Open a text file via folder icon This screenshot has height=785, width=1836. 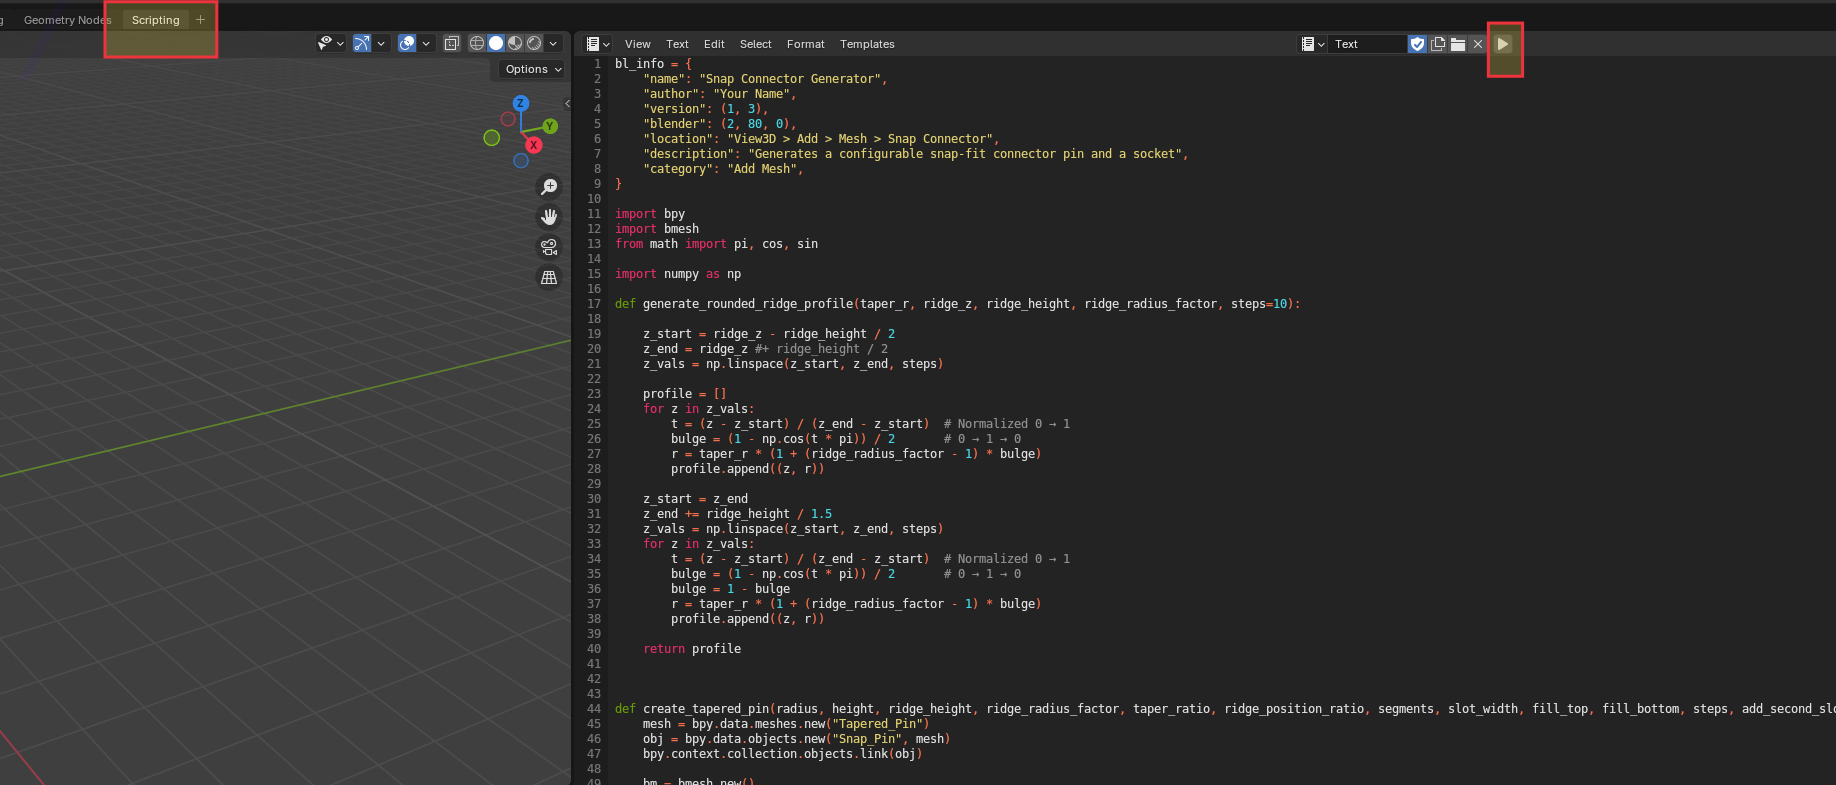1458,44
